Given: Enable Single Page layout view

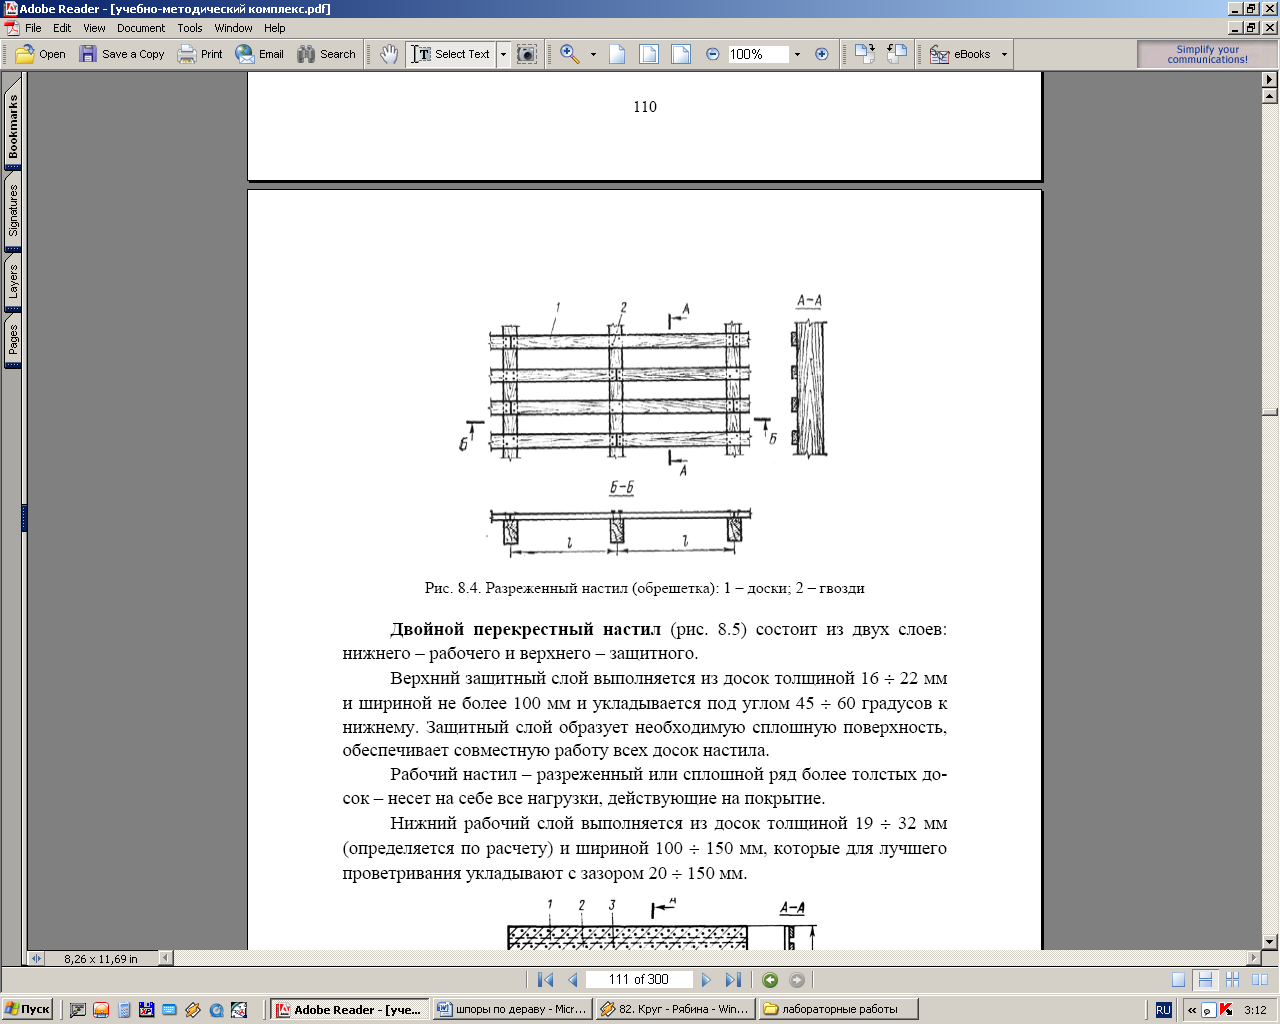Looking at the screenshot, I should [1179, 980].
